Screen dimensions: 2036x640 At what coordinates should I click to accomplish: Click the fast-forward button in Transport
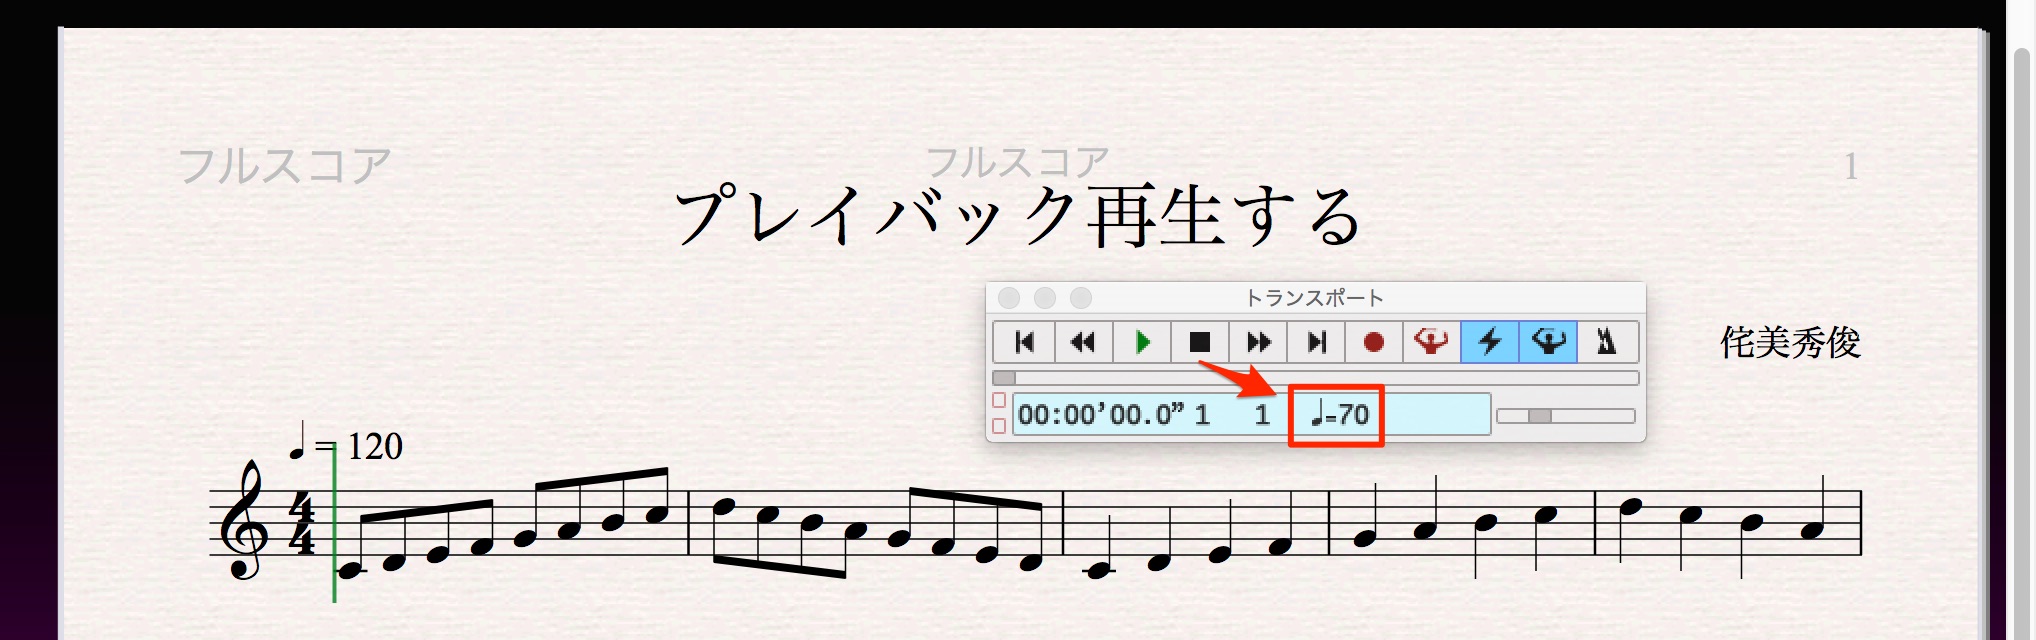click(x=1258, y=342)
